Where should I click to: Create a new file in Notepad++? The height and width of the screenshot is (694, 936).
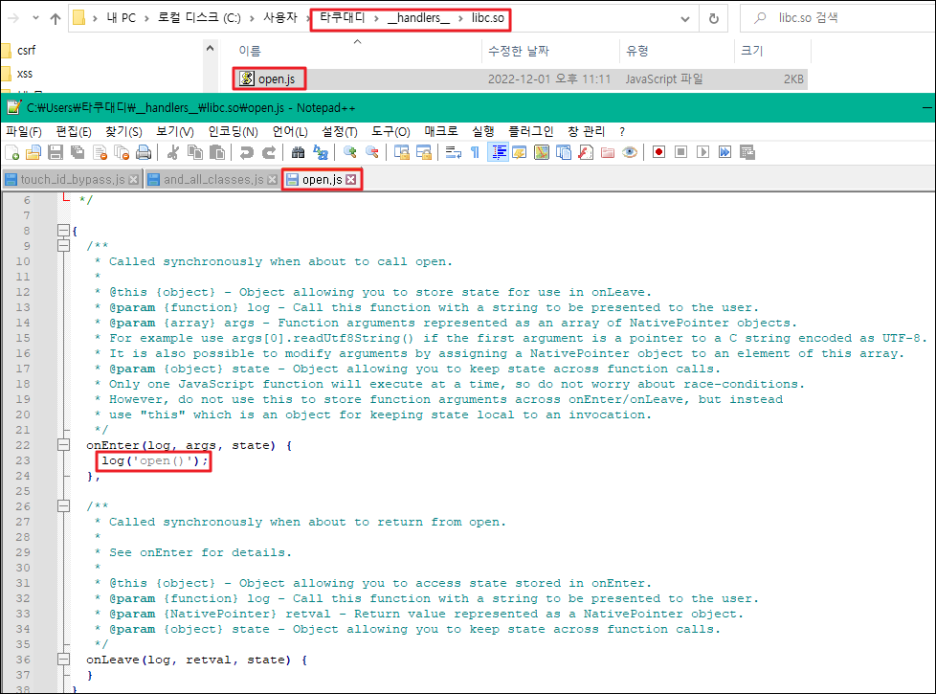click(12, 153)
